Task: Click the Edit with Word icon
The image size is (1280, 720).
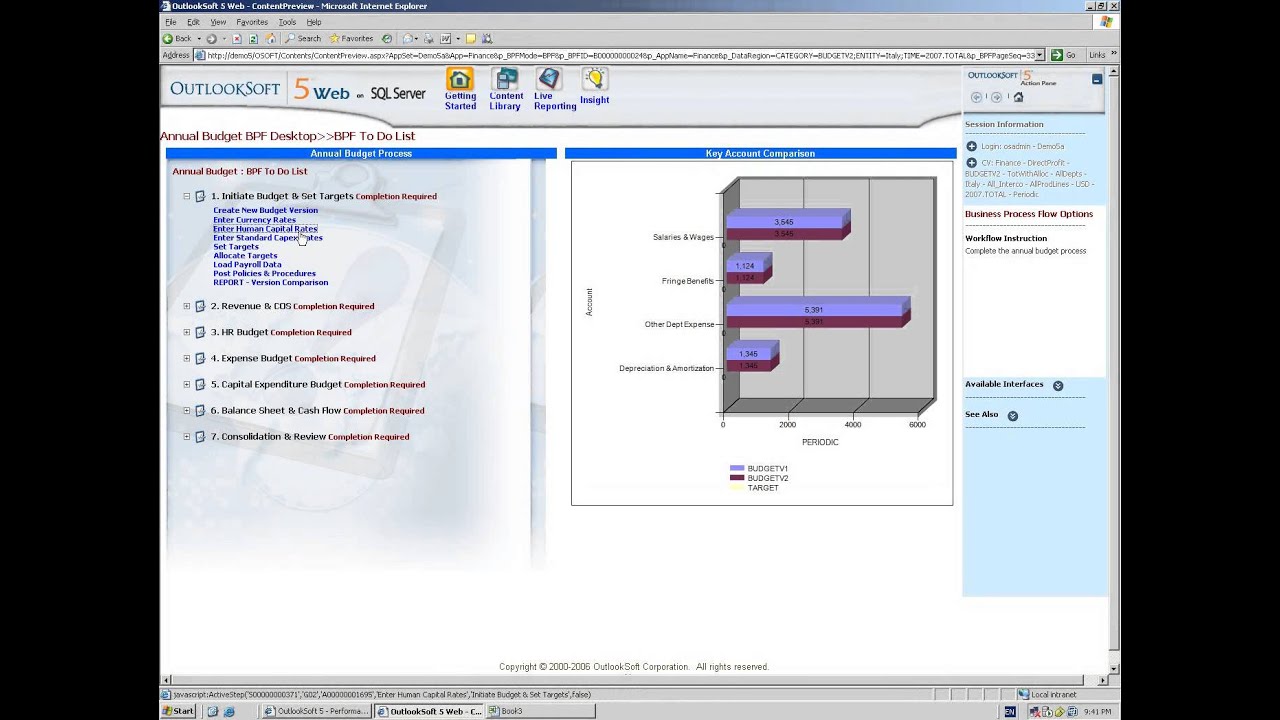Action: tap(446, 39)
